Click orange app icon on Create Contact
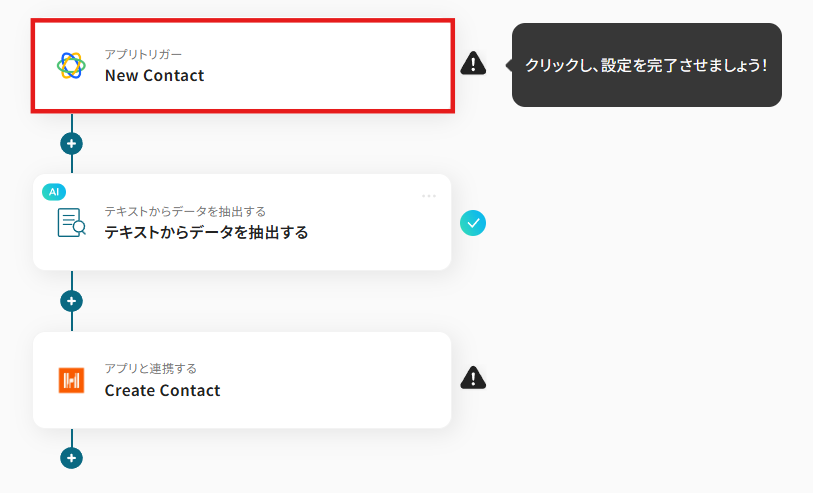This screenshot has width=813, height=493. point(71,380)
